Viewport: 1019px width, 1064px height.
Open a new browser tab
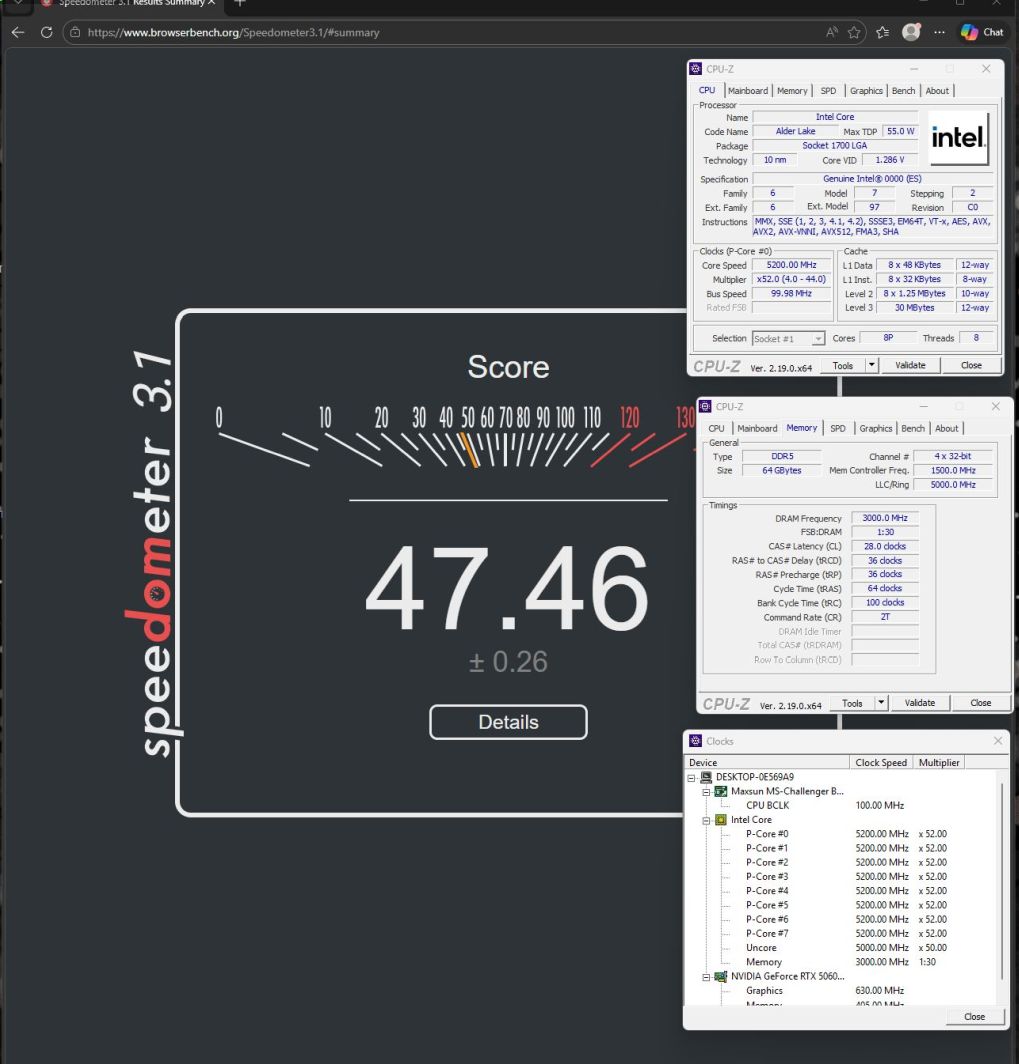click(x=239, y=3)
